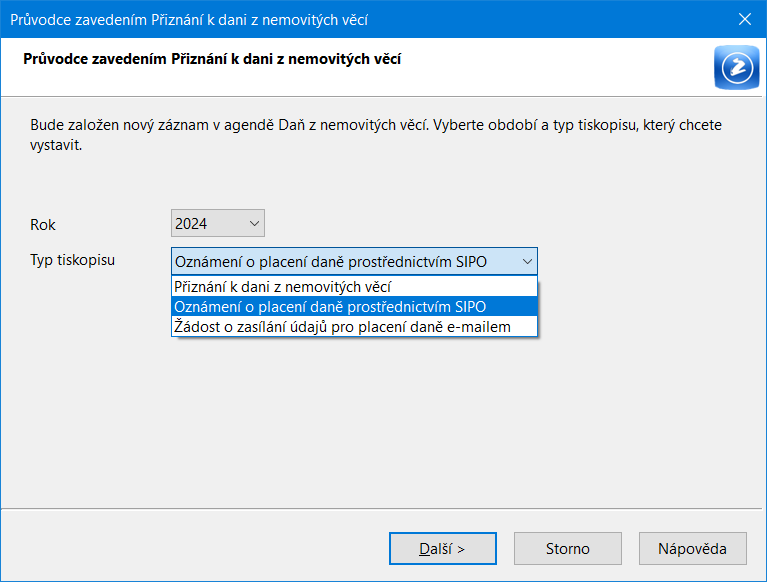Click the Rok field label
Screen dimensions: 767x582
pos(43,225)
